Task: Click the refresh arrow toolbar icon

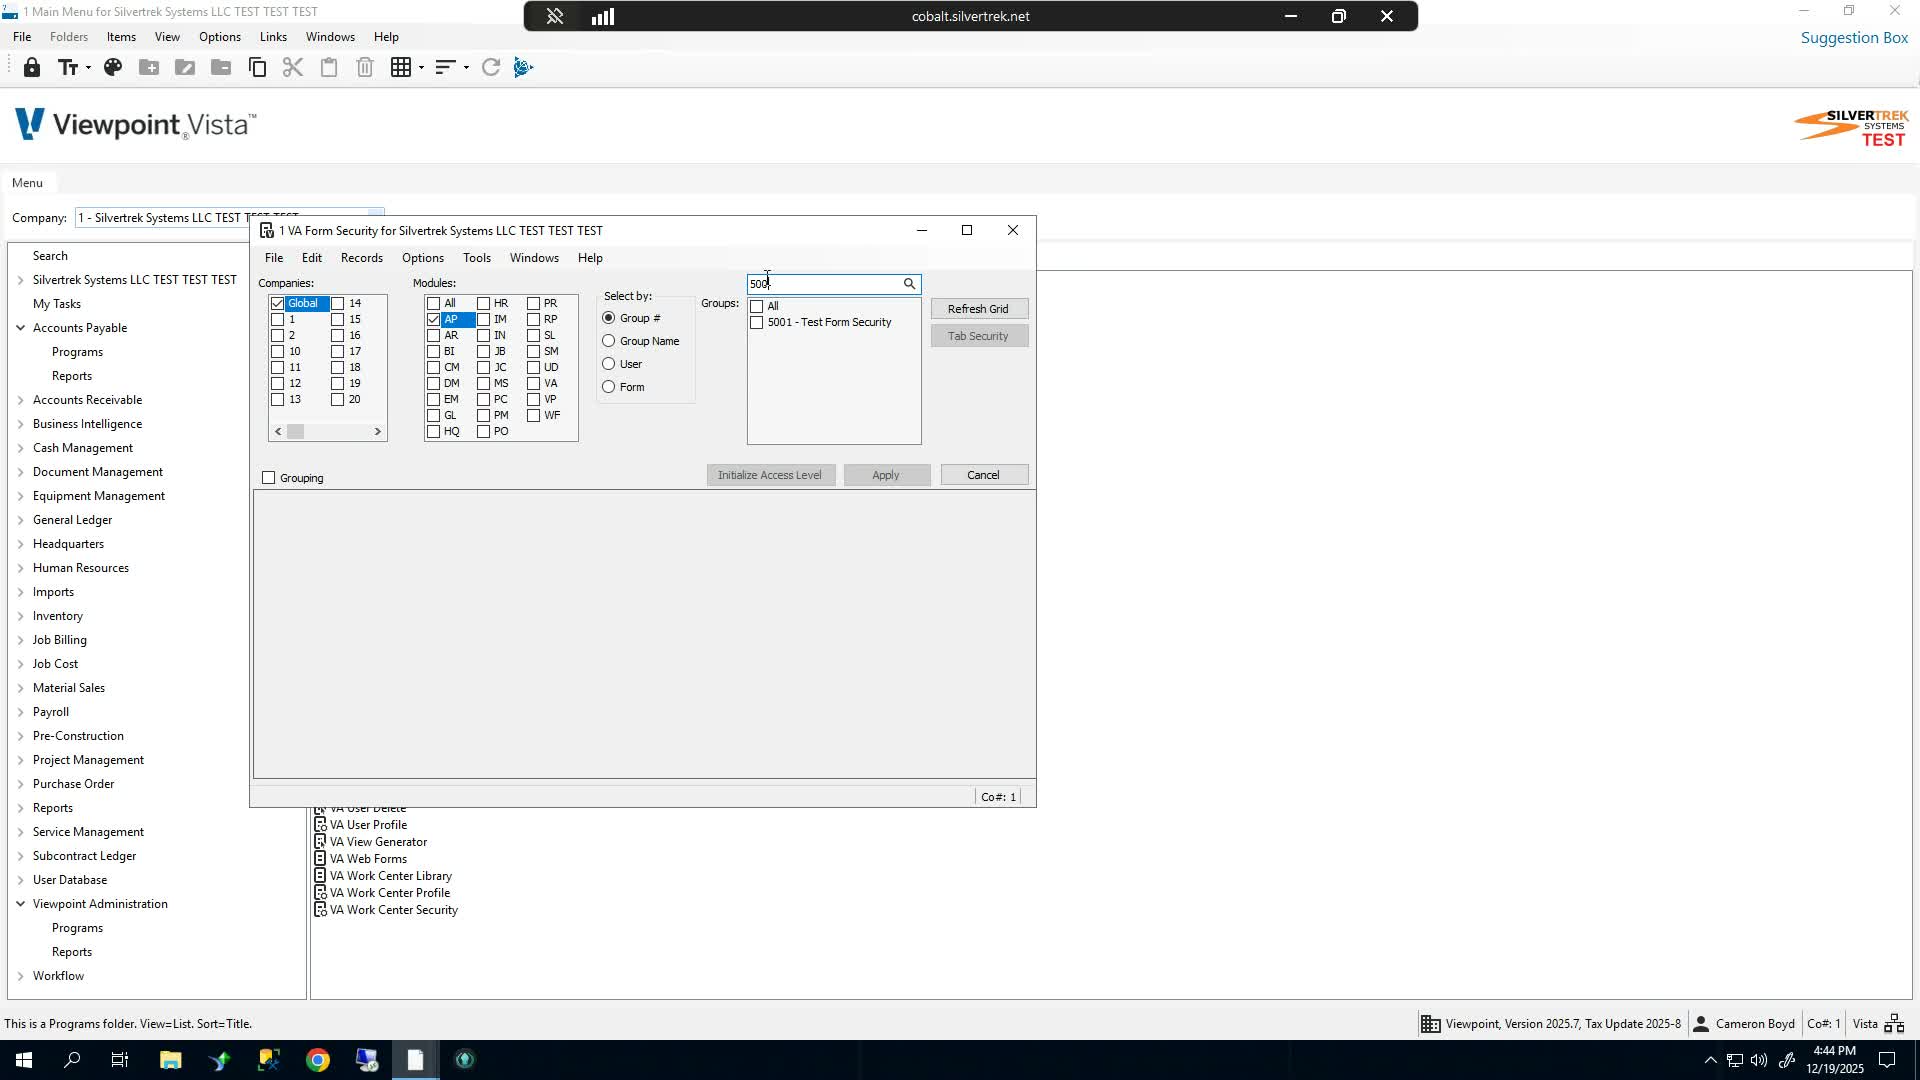Action: coord(490,67)
